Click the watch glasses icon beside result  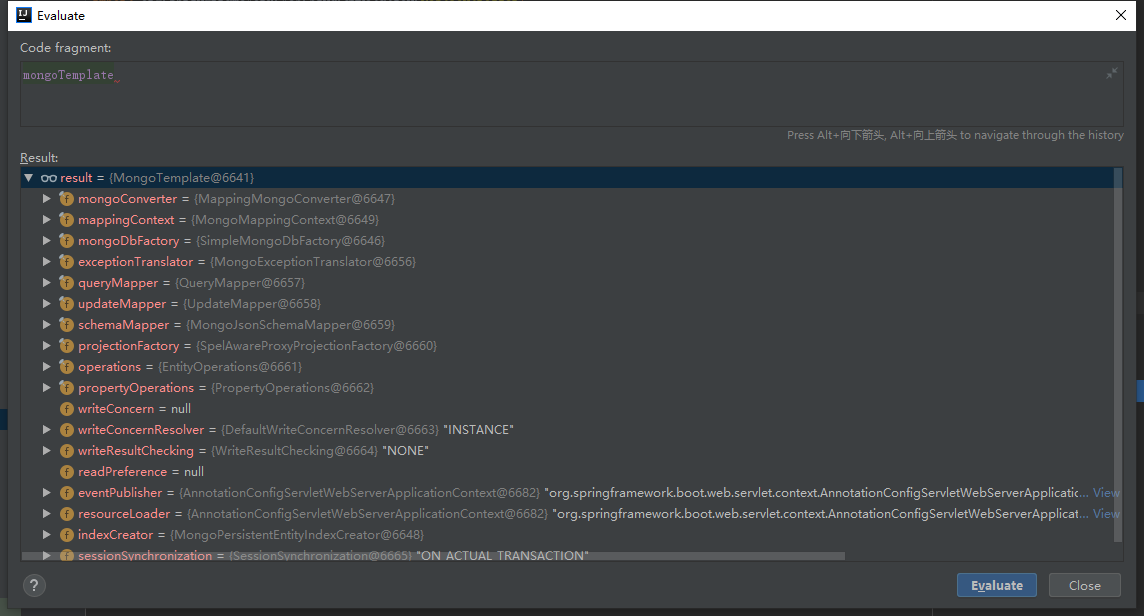click(x=48, y=178)
